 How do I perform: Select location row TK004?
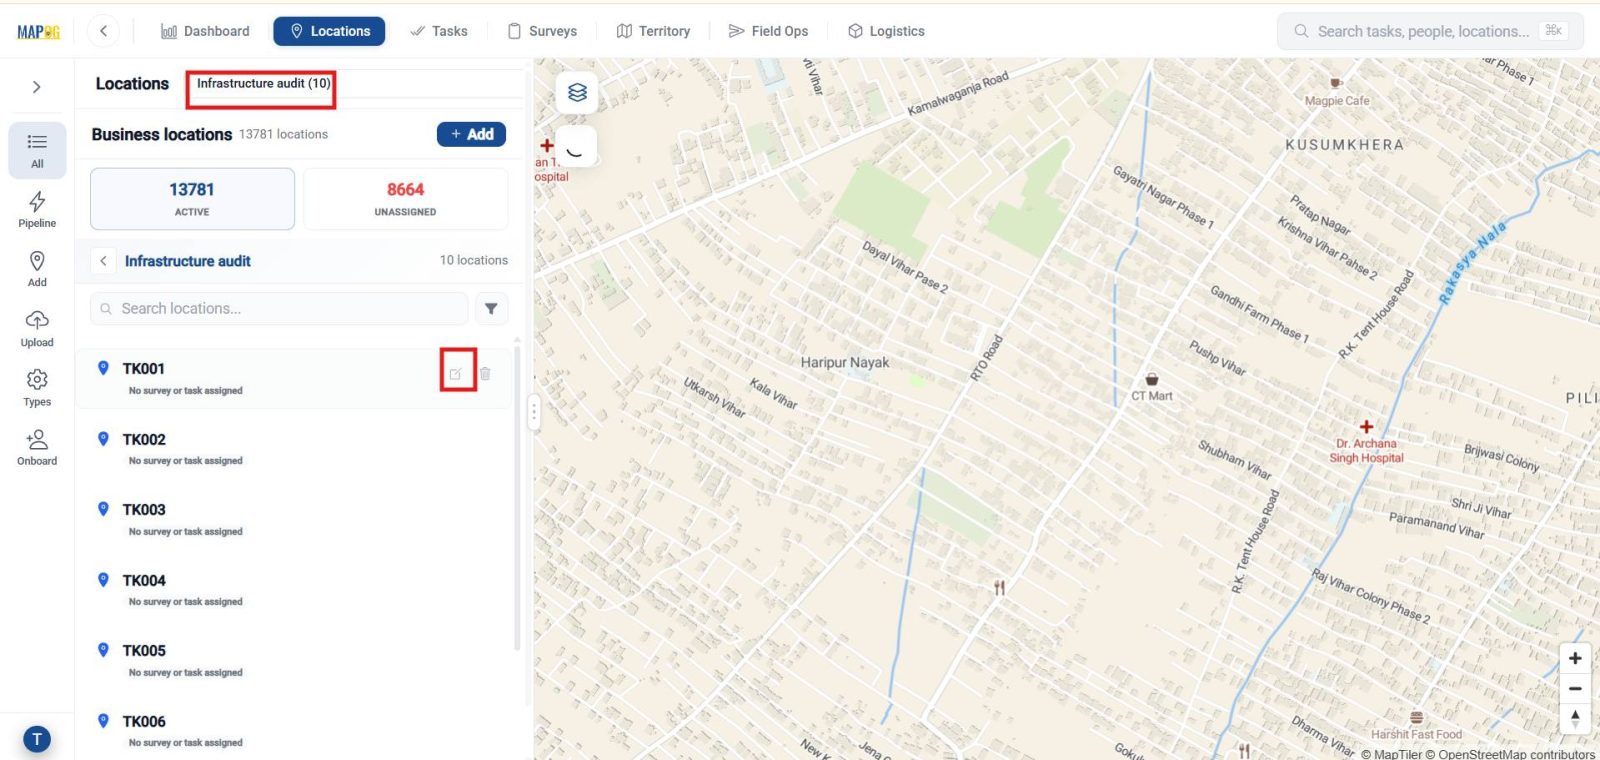[294, 590]
